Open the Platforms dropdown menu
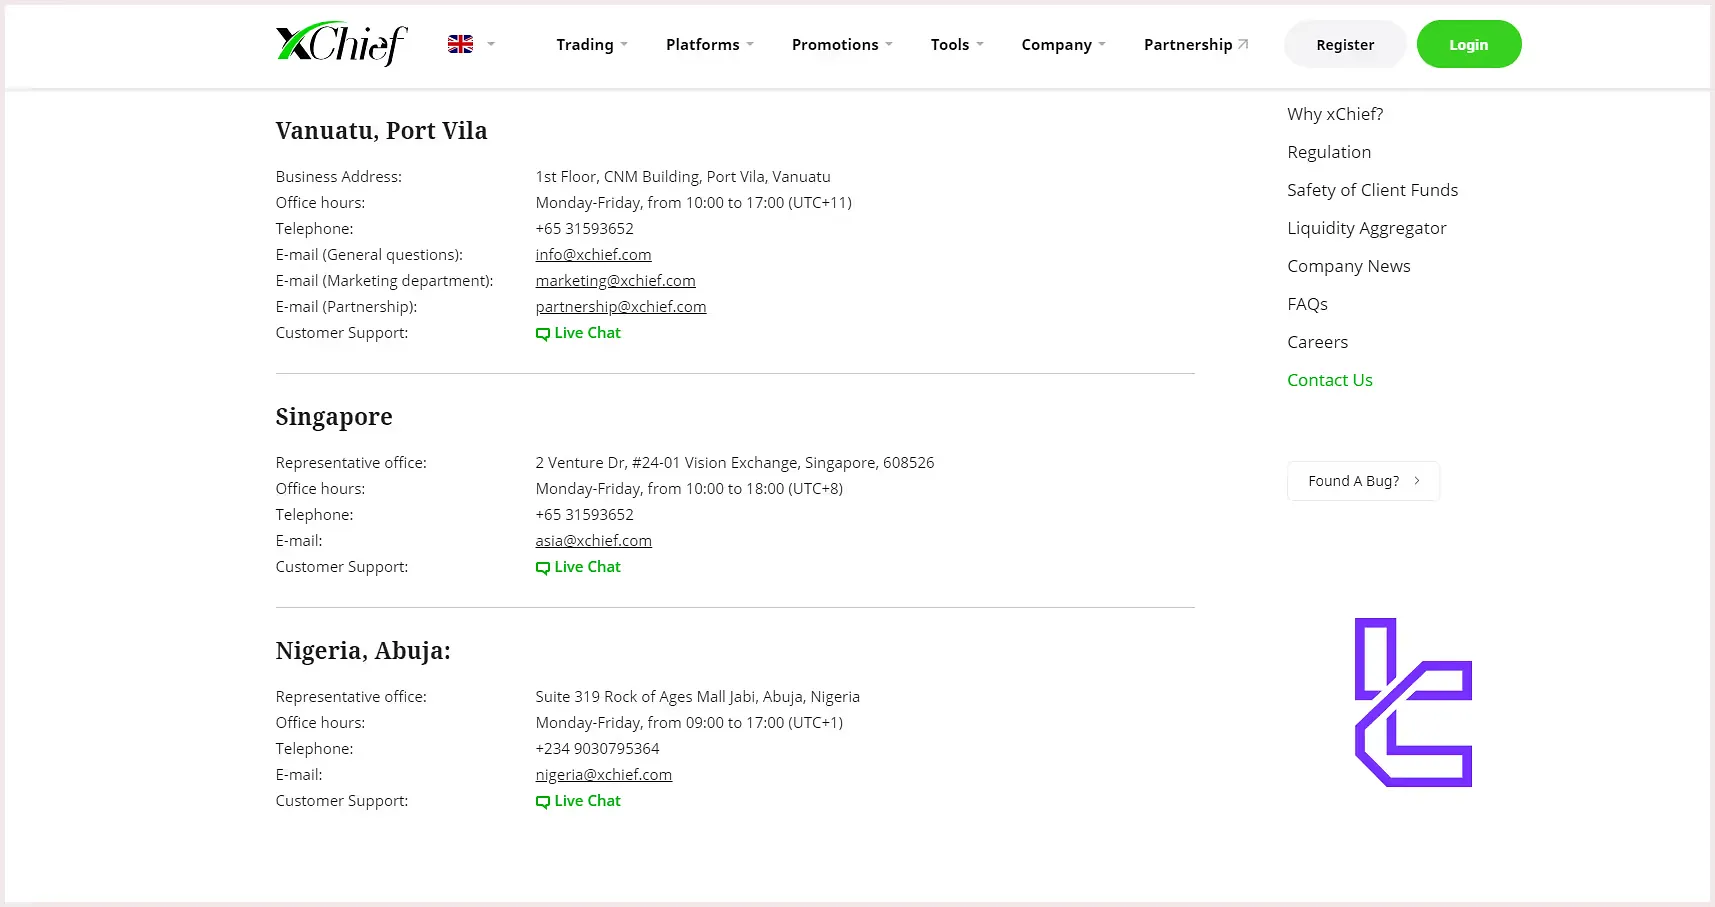The image size is (1715, 907). 710,45
